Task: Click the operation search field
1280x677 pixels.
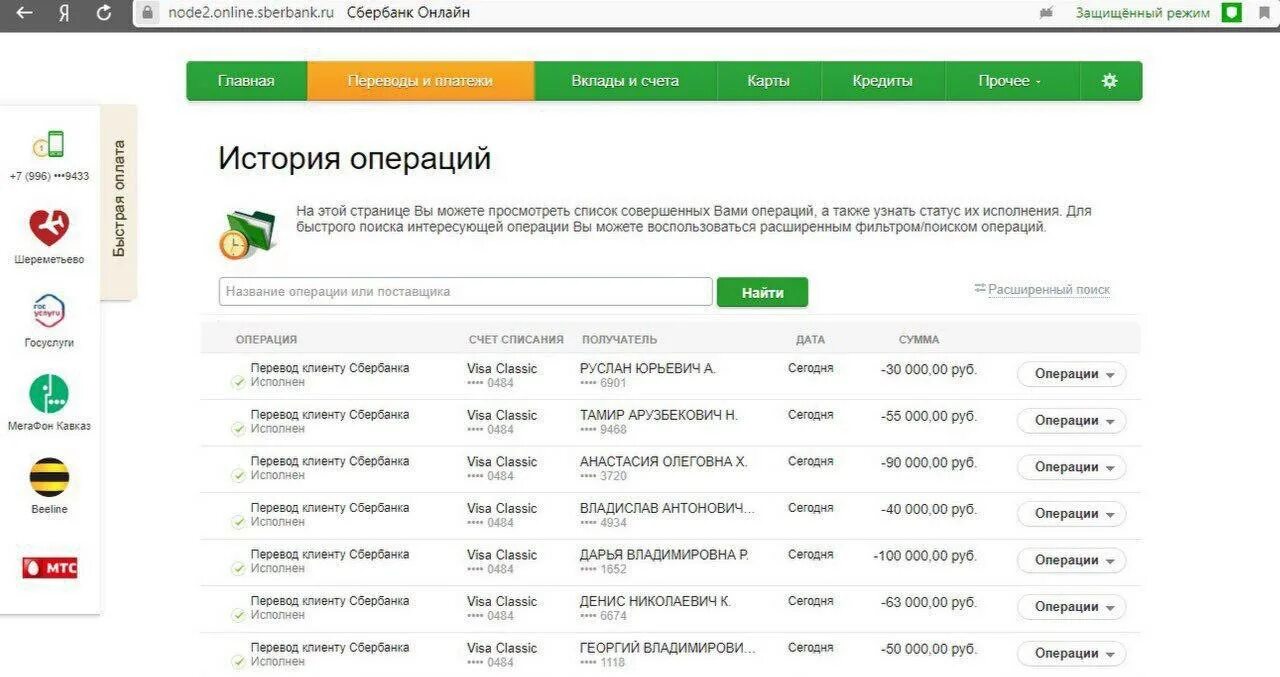Action: pyautogui.click(x=466, y=292)
